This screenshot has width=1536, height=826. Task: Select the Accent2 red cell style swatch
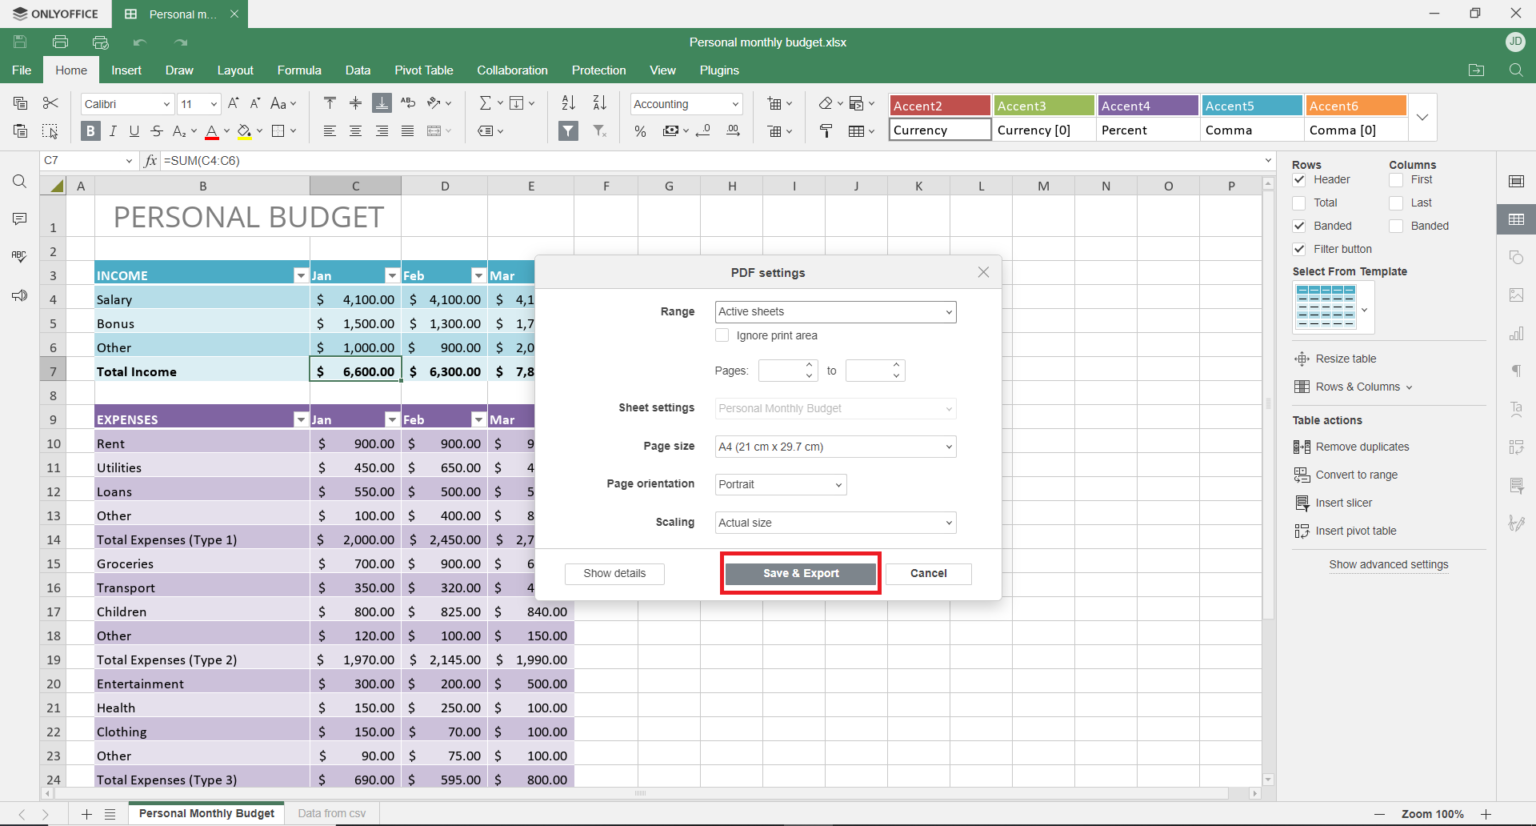[939, 104]
